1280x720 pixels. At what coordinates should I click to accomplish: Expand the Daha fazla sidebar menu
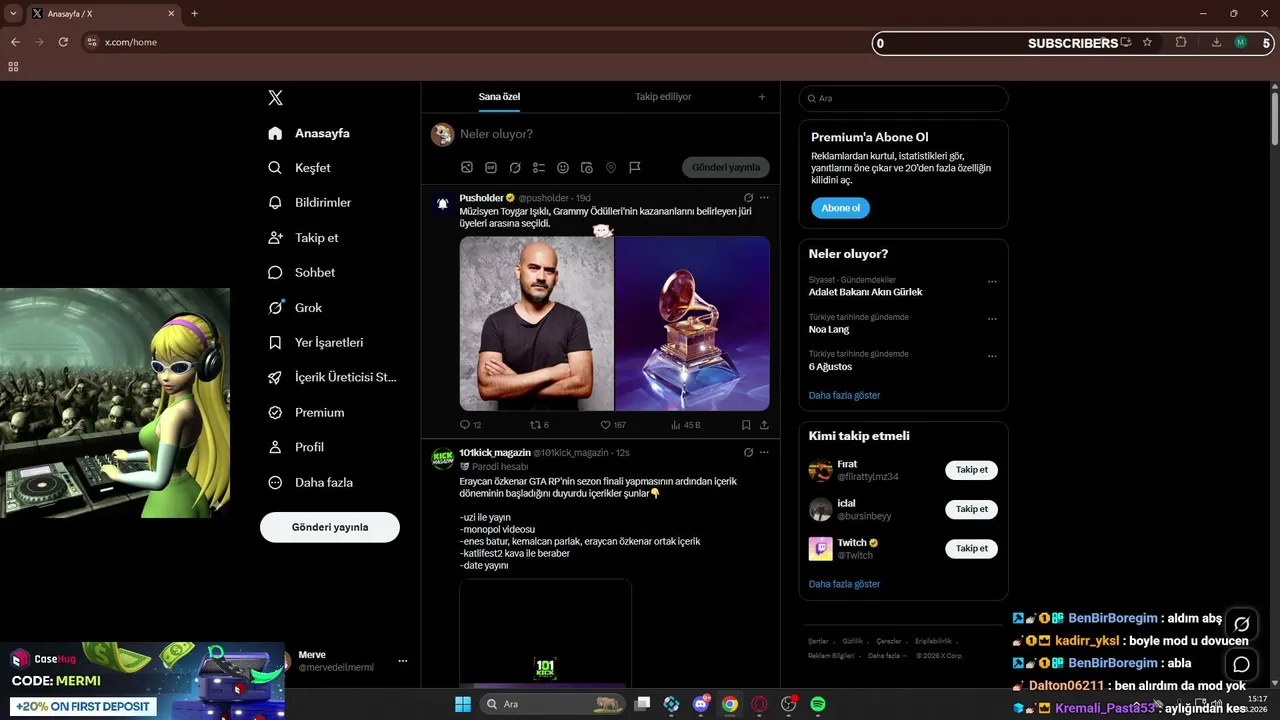(311, 482)
